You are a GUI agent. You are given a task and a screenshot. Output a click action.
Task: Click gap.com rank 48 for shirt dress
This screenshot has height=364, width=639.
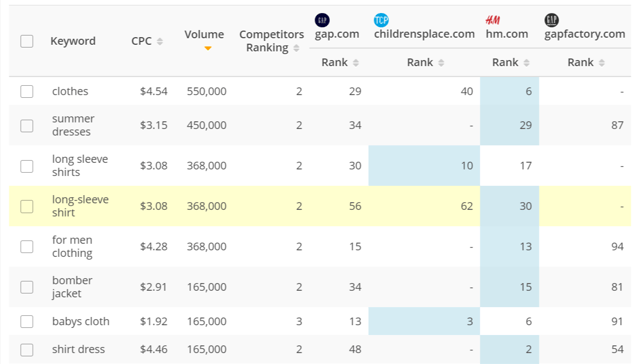[x=355, y=349]
